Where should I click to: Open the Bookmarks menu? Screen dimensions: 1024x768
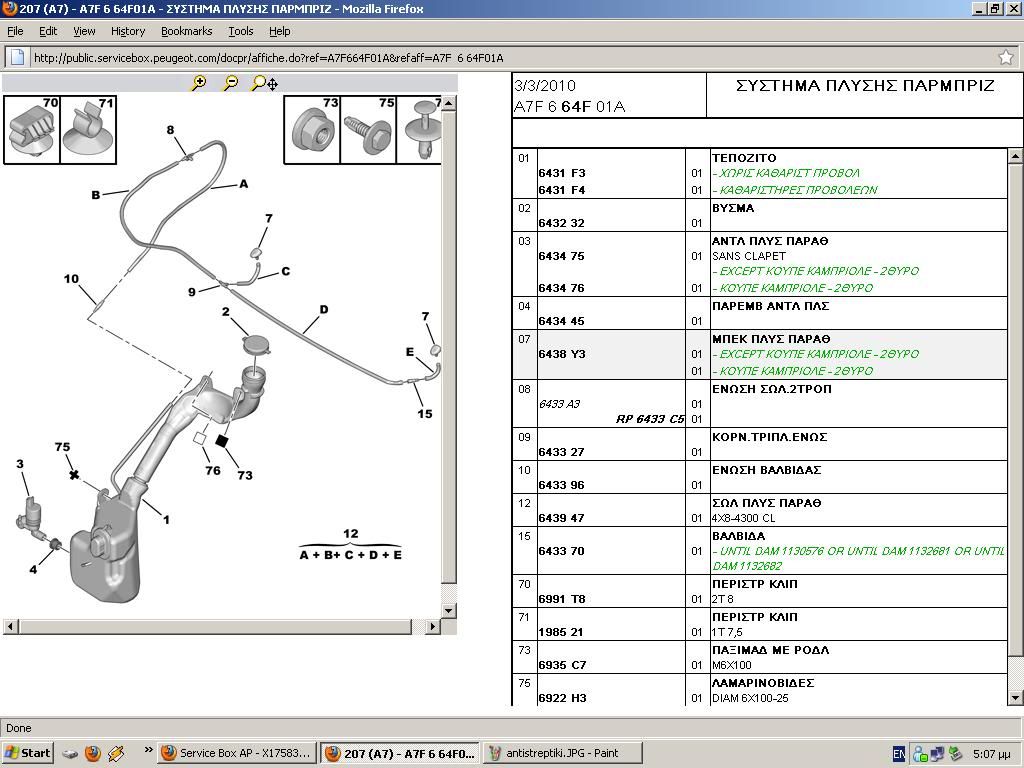pyautogui.click(x=187, y=31)
